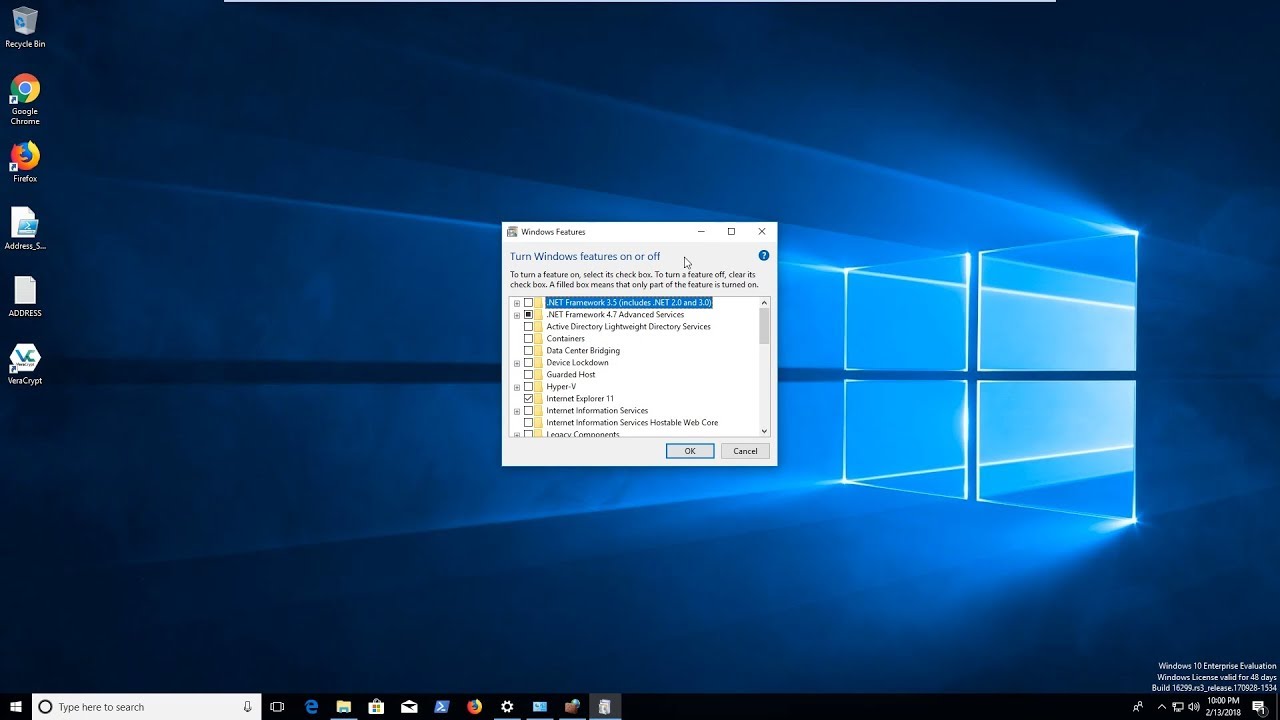The width and height of the screenshot is (1280, 720).
Task: Select the ".NET Framework 3.5" feature label
Action: click(629, 303)
